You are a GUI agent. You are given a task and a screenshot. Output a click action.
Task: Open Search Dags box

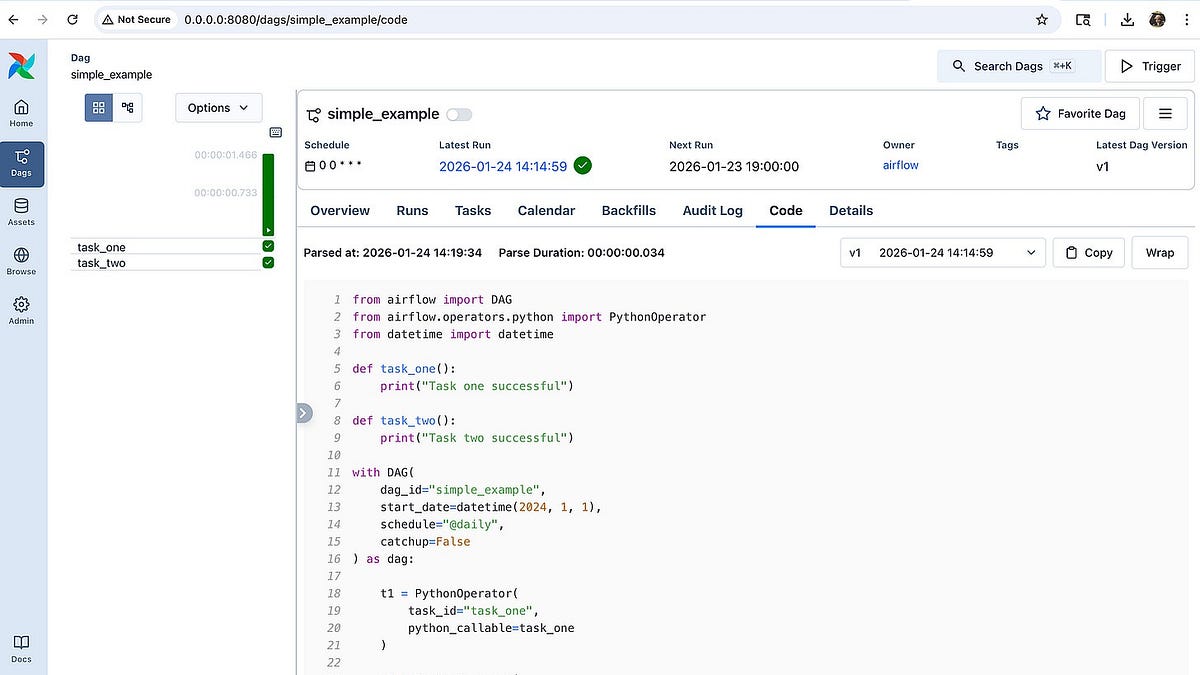pos(1019,66)
